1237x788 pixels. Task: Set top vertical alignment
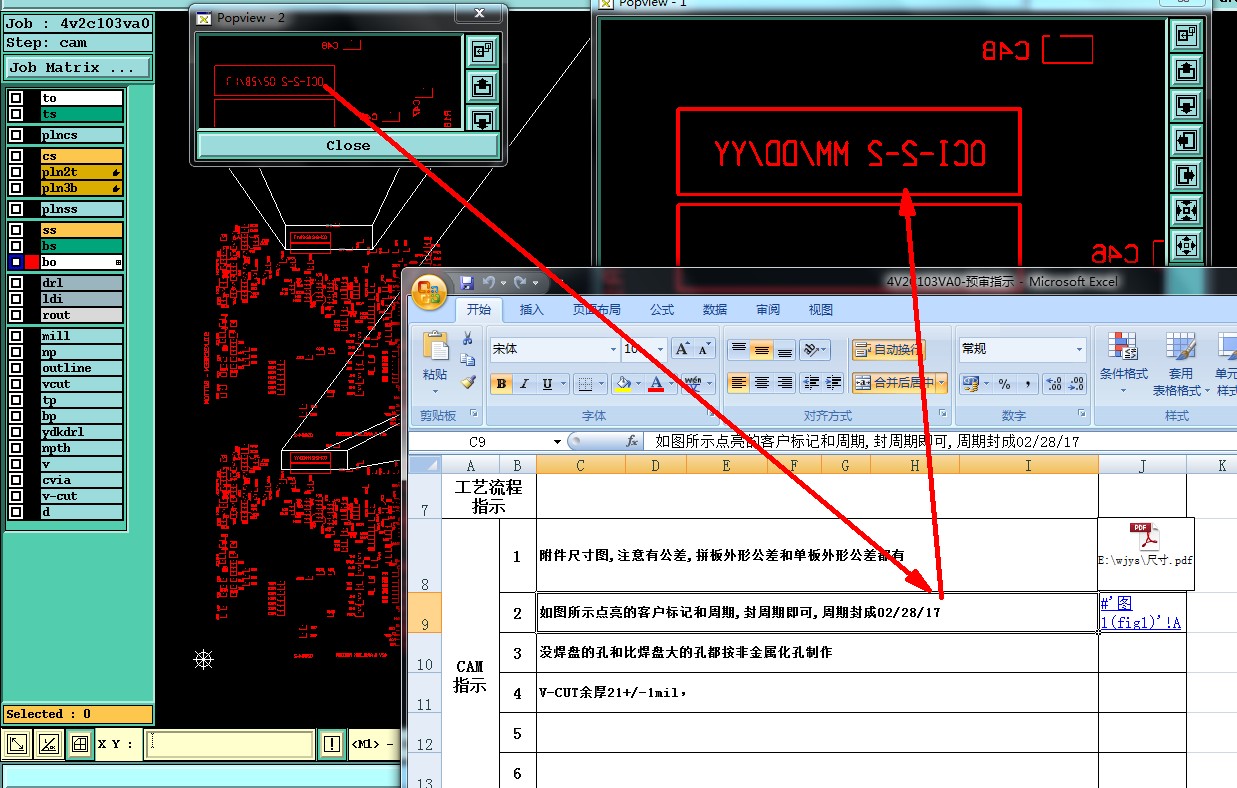click(x=738, y=349)
